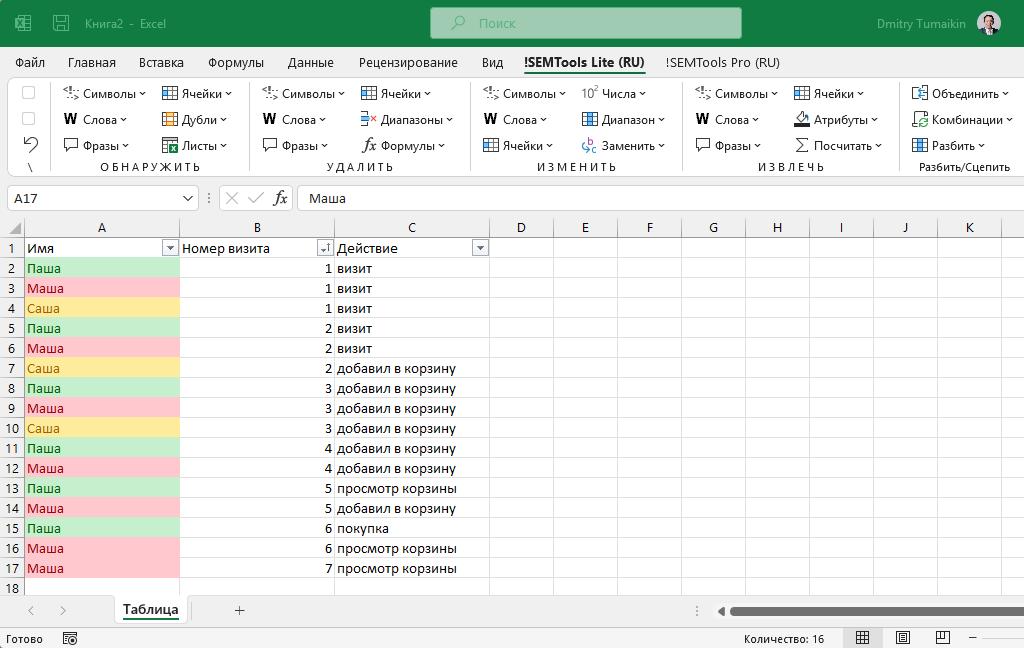This screenshot has height=648, width=1024.
Task: Add a new sheet with plus button
Action: click(x=239, y=610)
